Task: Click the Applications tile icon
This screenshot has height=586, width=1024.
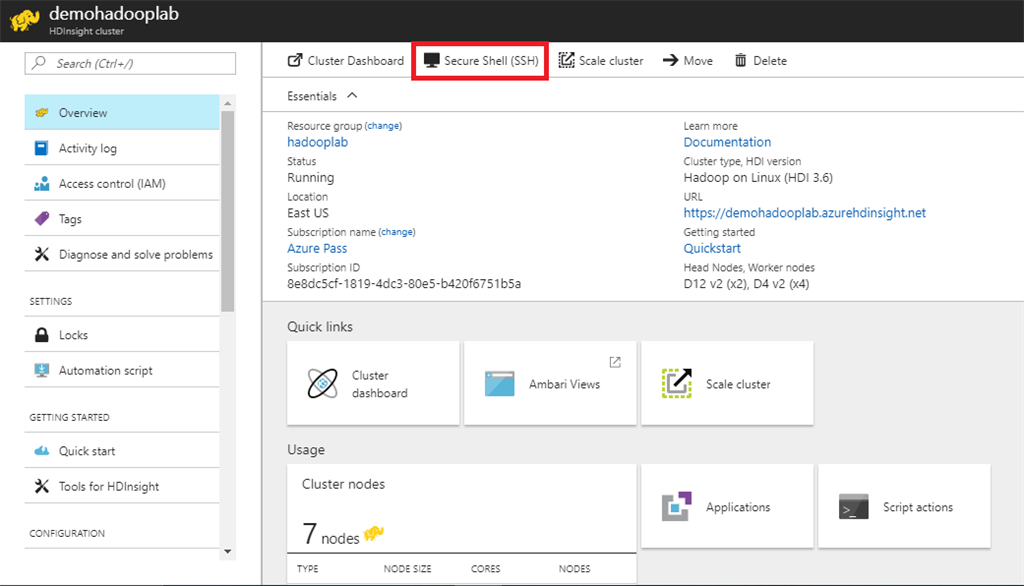Action: (677, 507)
